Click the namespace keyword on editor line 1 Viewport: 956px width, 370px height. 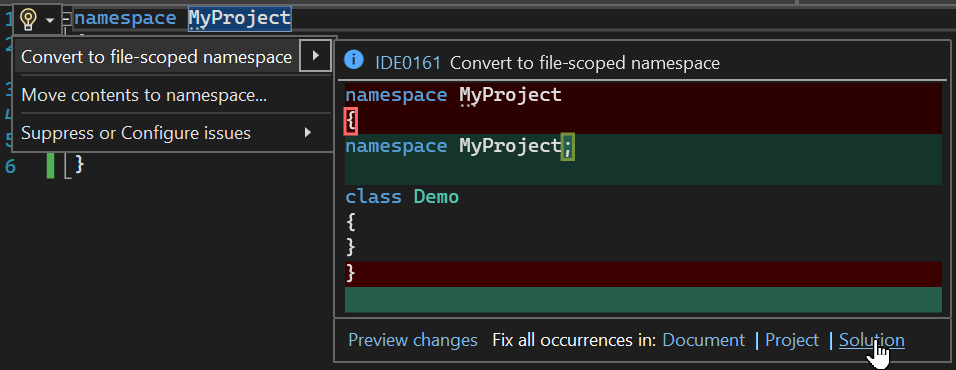point(125,18)
